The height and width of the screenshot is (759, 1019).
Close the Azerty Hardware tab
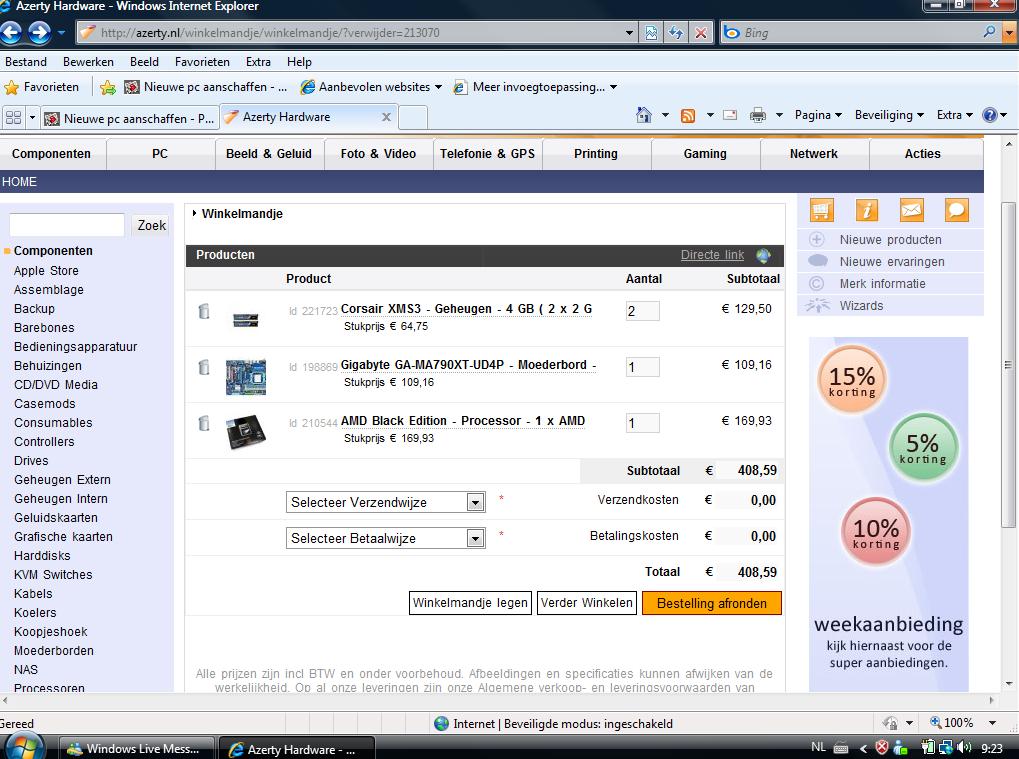pos(386,117)
